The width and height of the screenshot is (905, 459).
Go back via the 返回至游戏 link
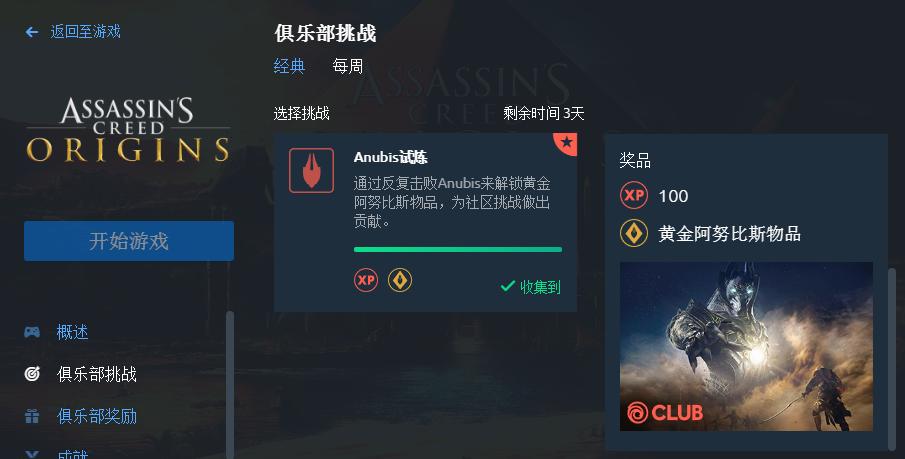[x=85, y=32]
